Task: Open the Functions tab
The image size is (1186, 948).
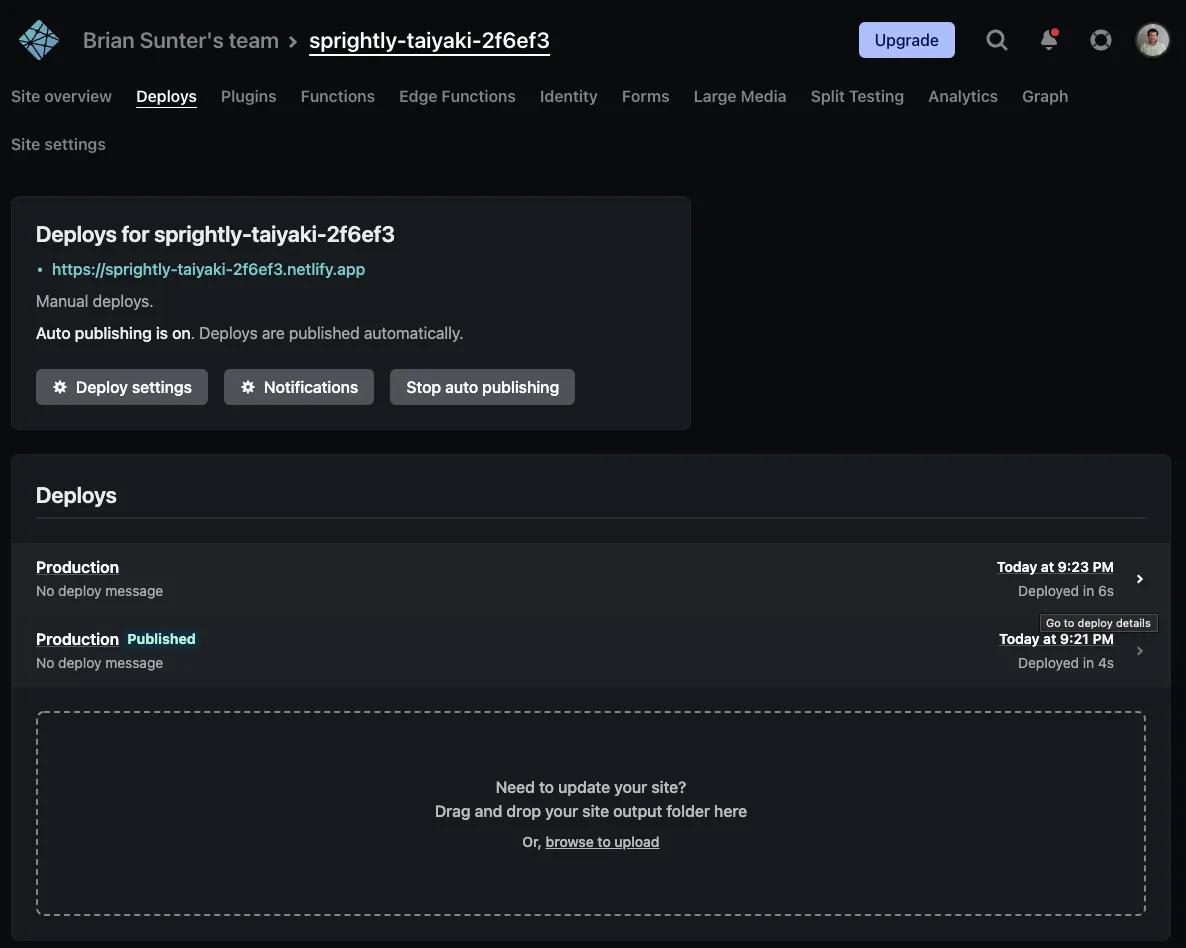Action: tap(337, 96)
